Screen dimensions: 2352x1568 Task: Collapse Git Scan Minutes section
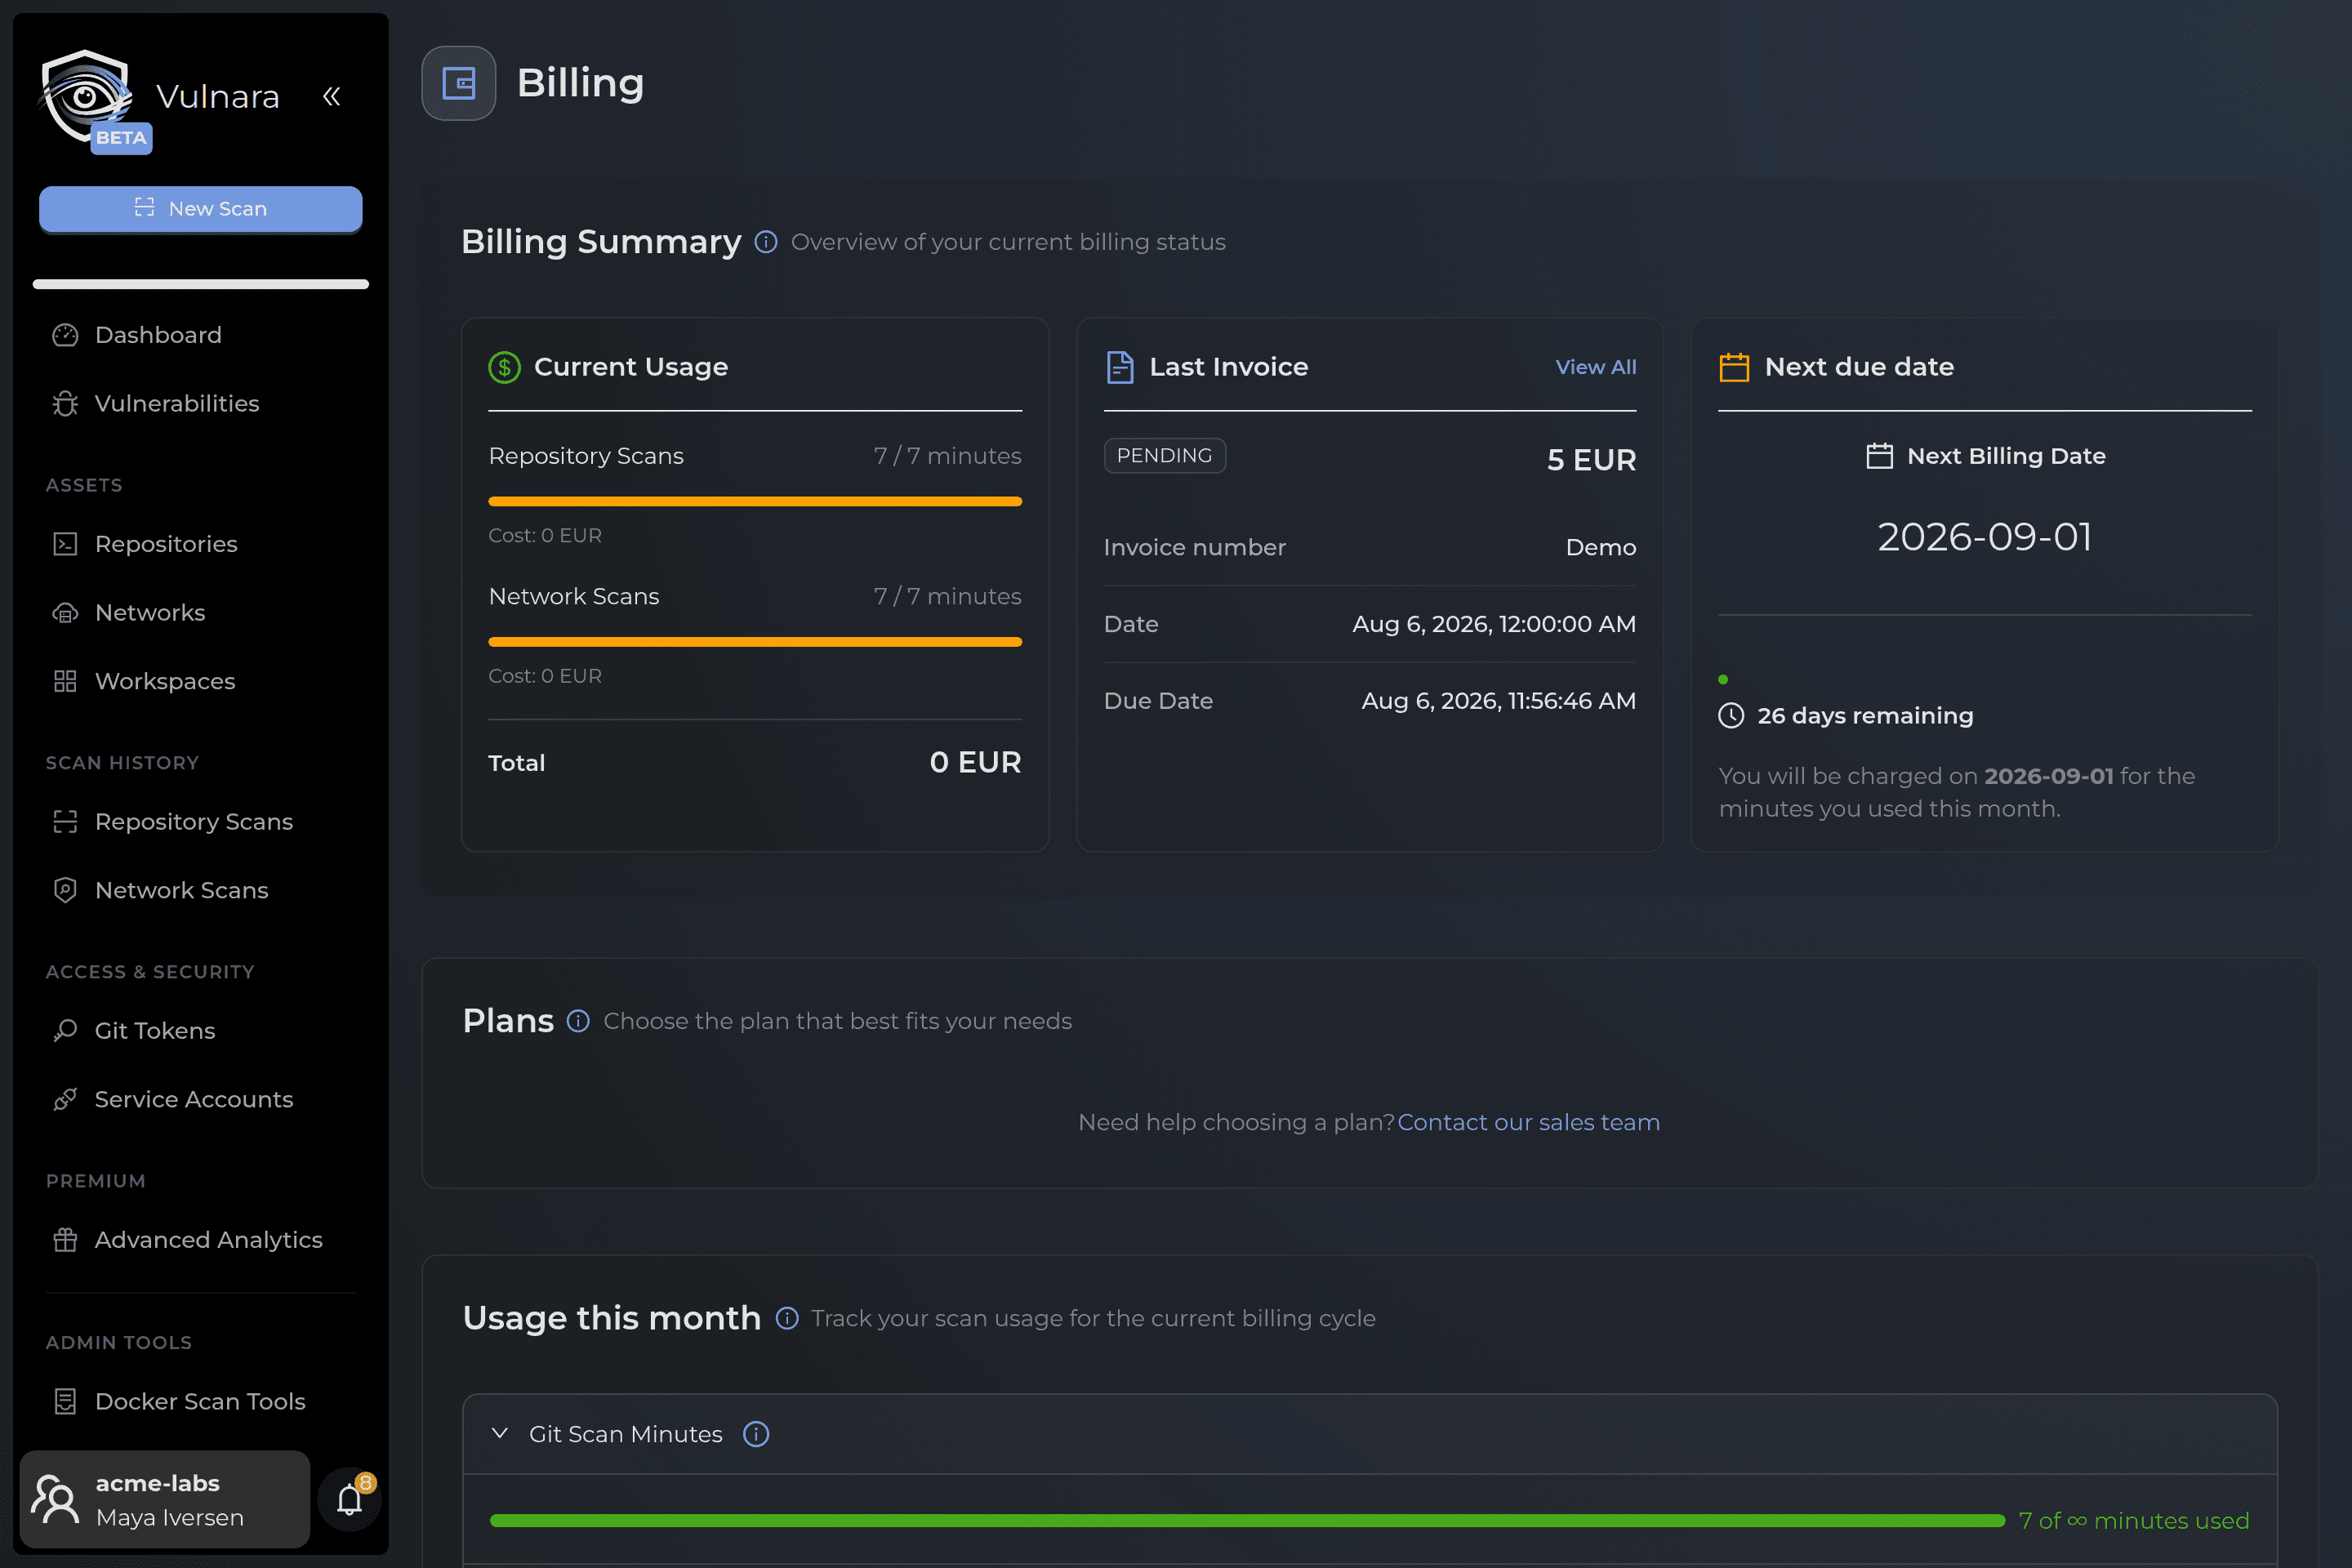500,1434
